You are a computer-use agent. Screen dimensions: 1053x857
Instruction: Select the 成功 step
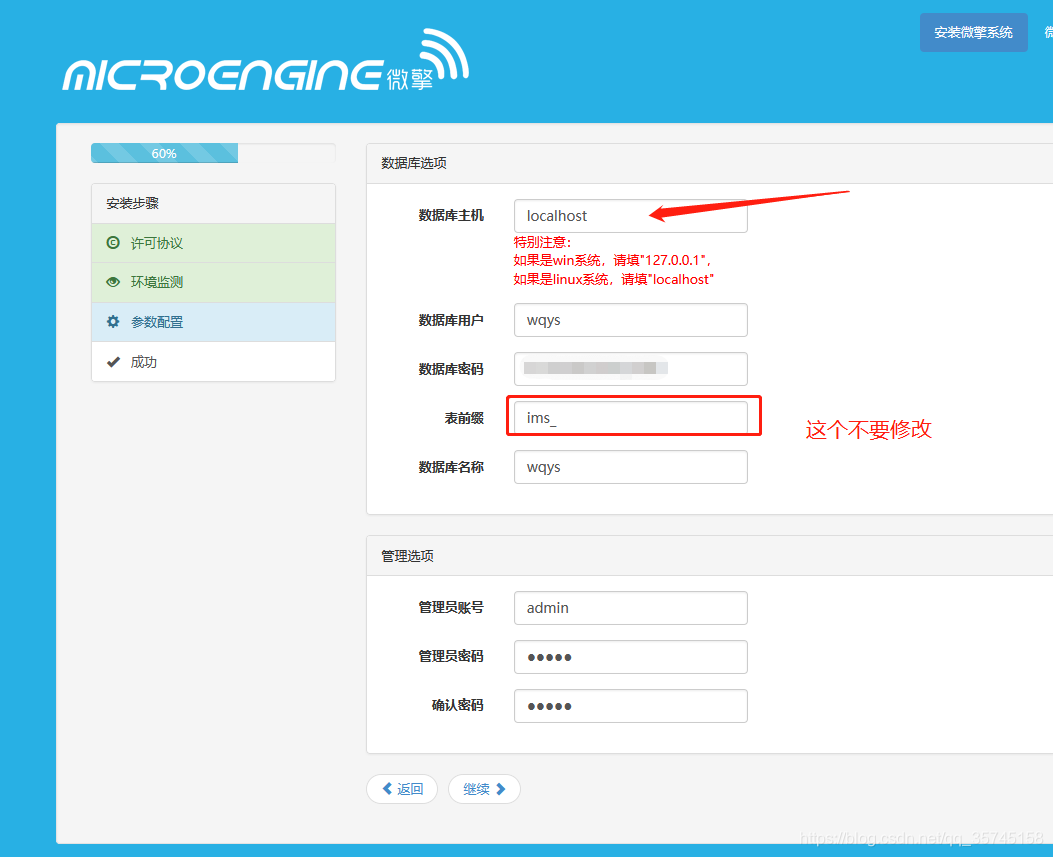[214, 362]
